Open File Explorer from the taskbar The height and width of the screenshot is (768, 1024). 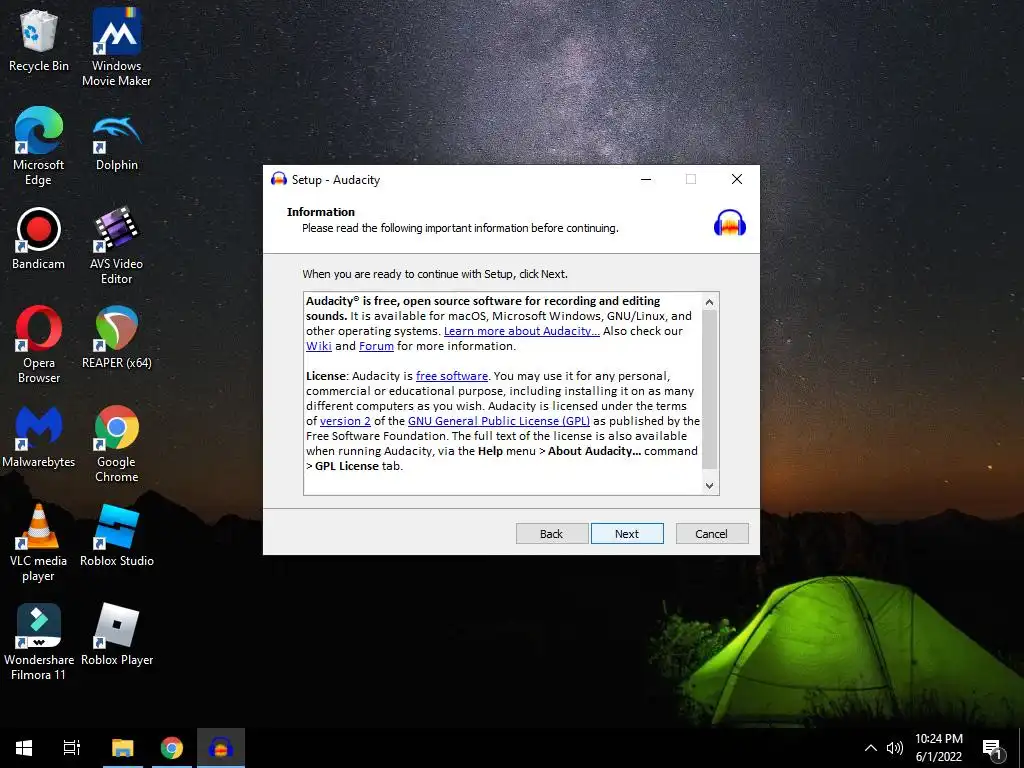click(x=122, y=748)
